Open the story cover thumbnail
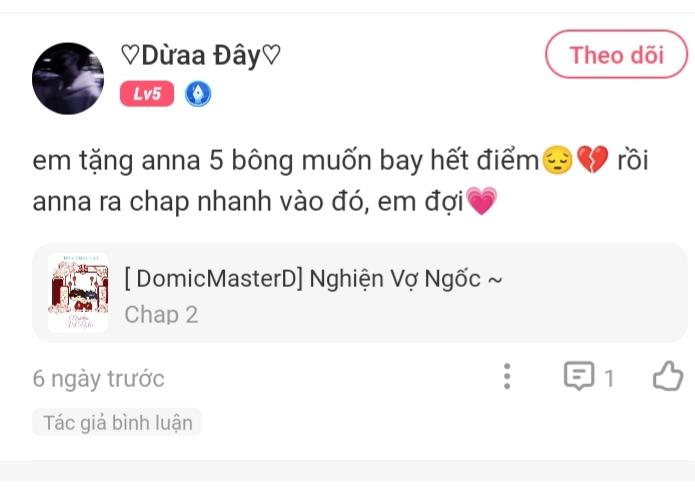Viewport: 695px width, 503px height. click(78, 293)
